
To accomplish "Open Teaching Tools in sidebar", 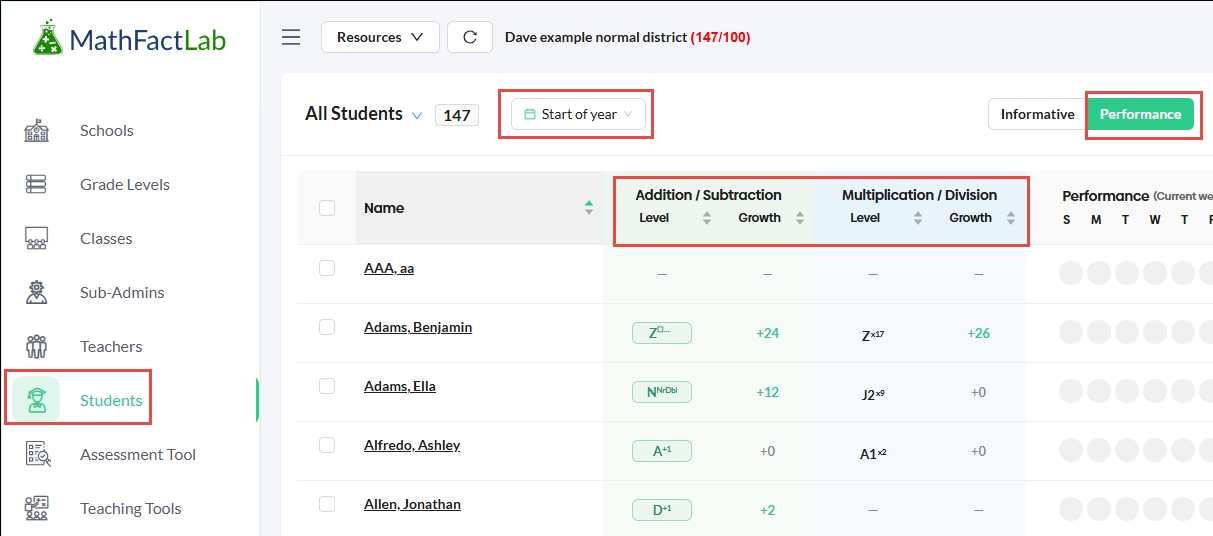I will pos(131,509).
